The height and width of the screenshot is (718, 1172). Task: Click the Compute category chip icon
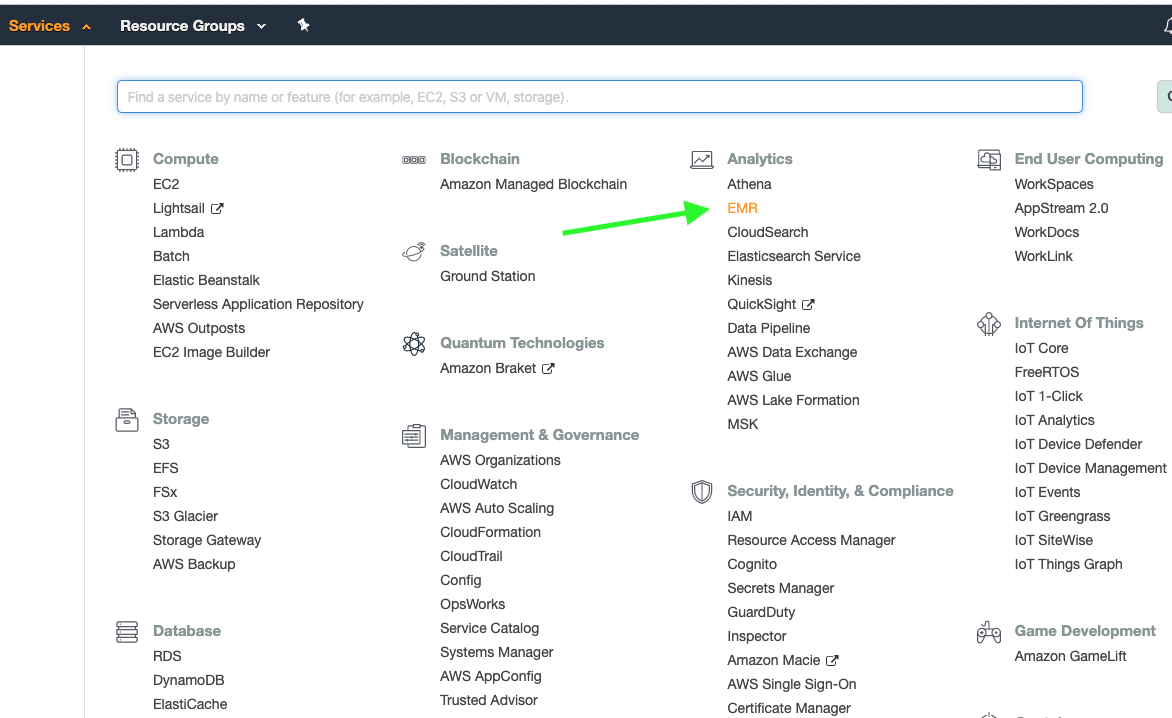point(127,160)
